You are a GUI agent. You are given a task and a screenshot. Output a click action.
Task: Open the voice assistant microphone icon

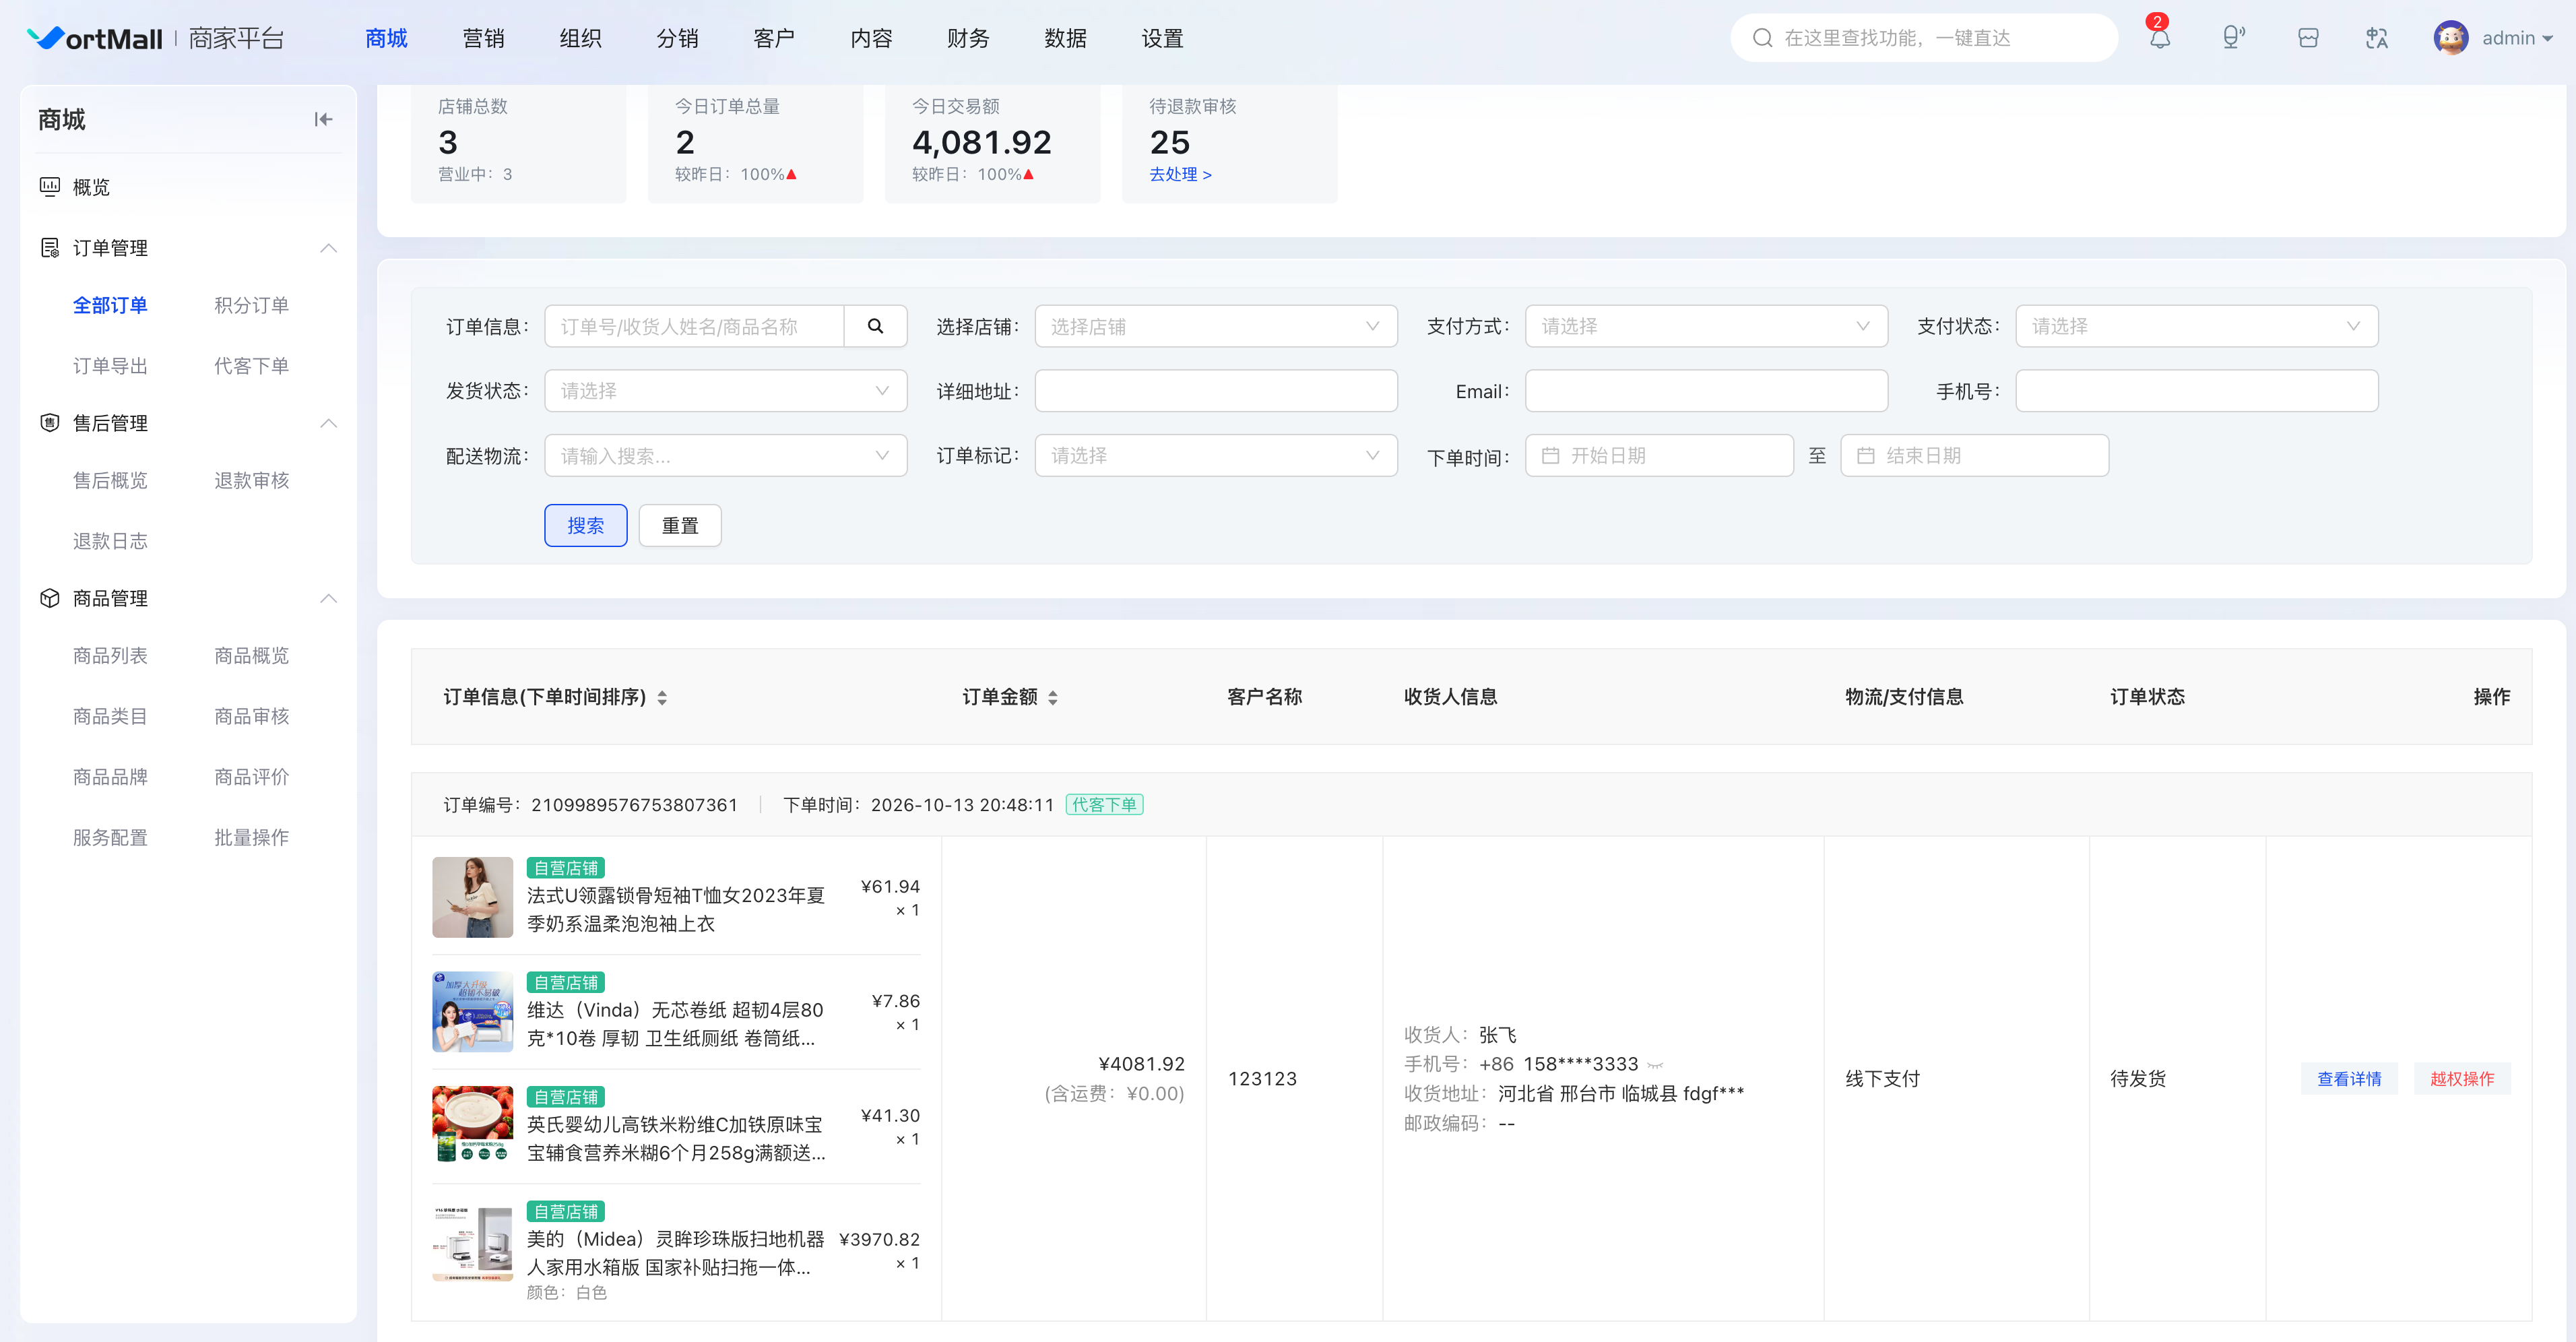tap(2233, 38)
